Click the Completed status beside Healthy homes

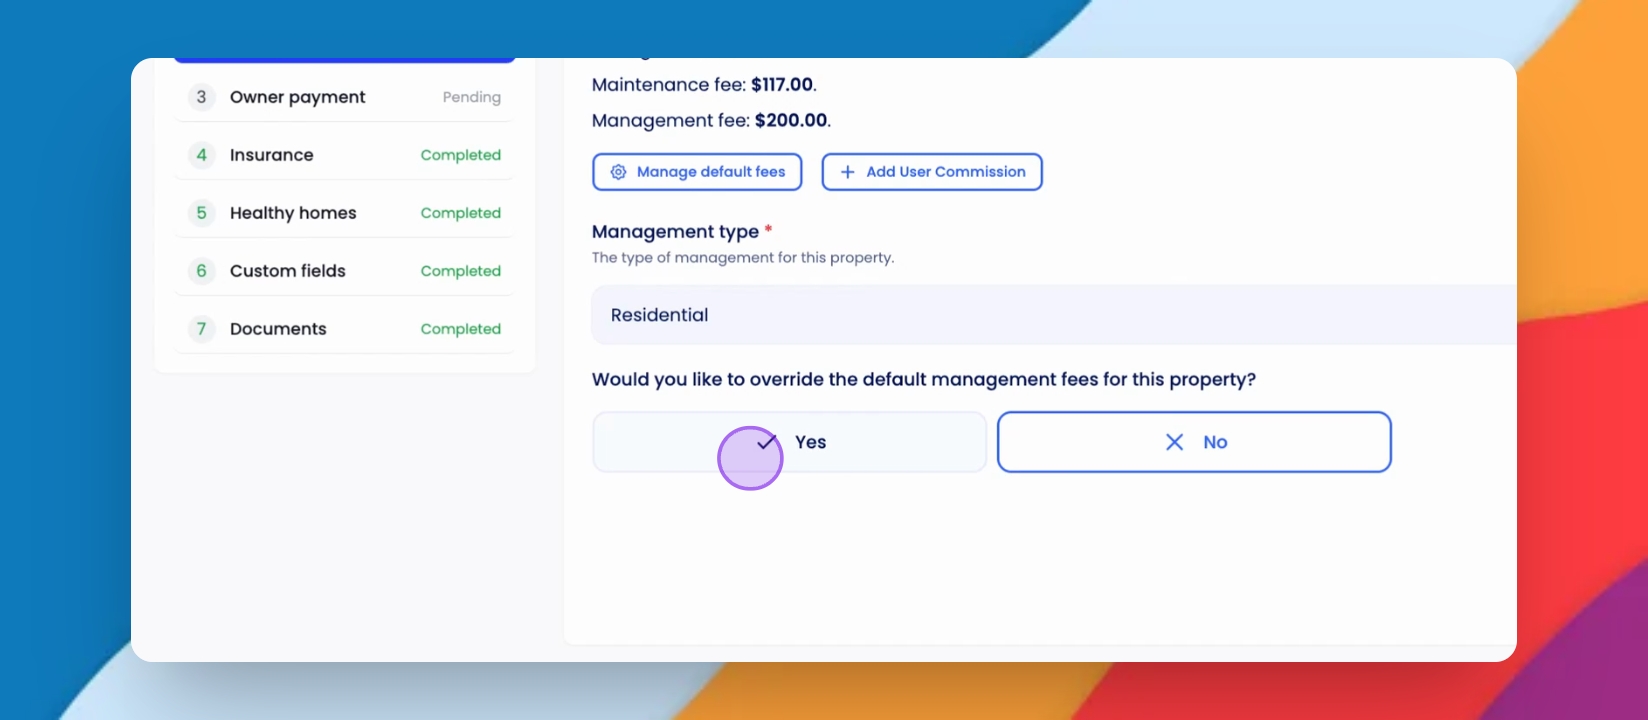[461, 213]
